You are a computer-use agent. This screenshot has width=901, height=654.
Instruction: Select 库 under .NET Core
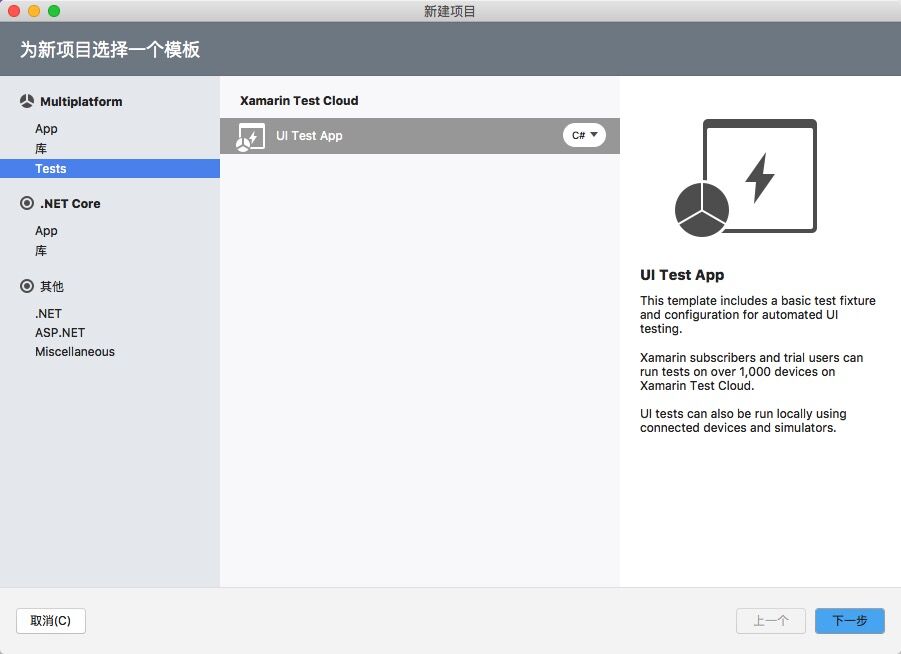pyautogui.click(x=41, y=251)
